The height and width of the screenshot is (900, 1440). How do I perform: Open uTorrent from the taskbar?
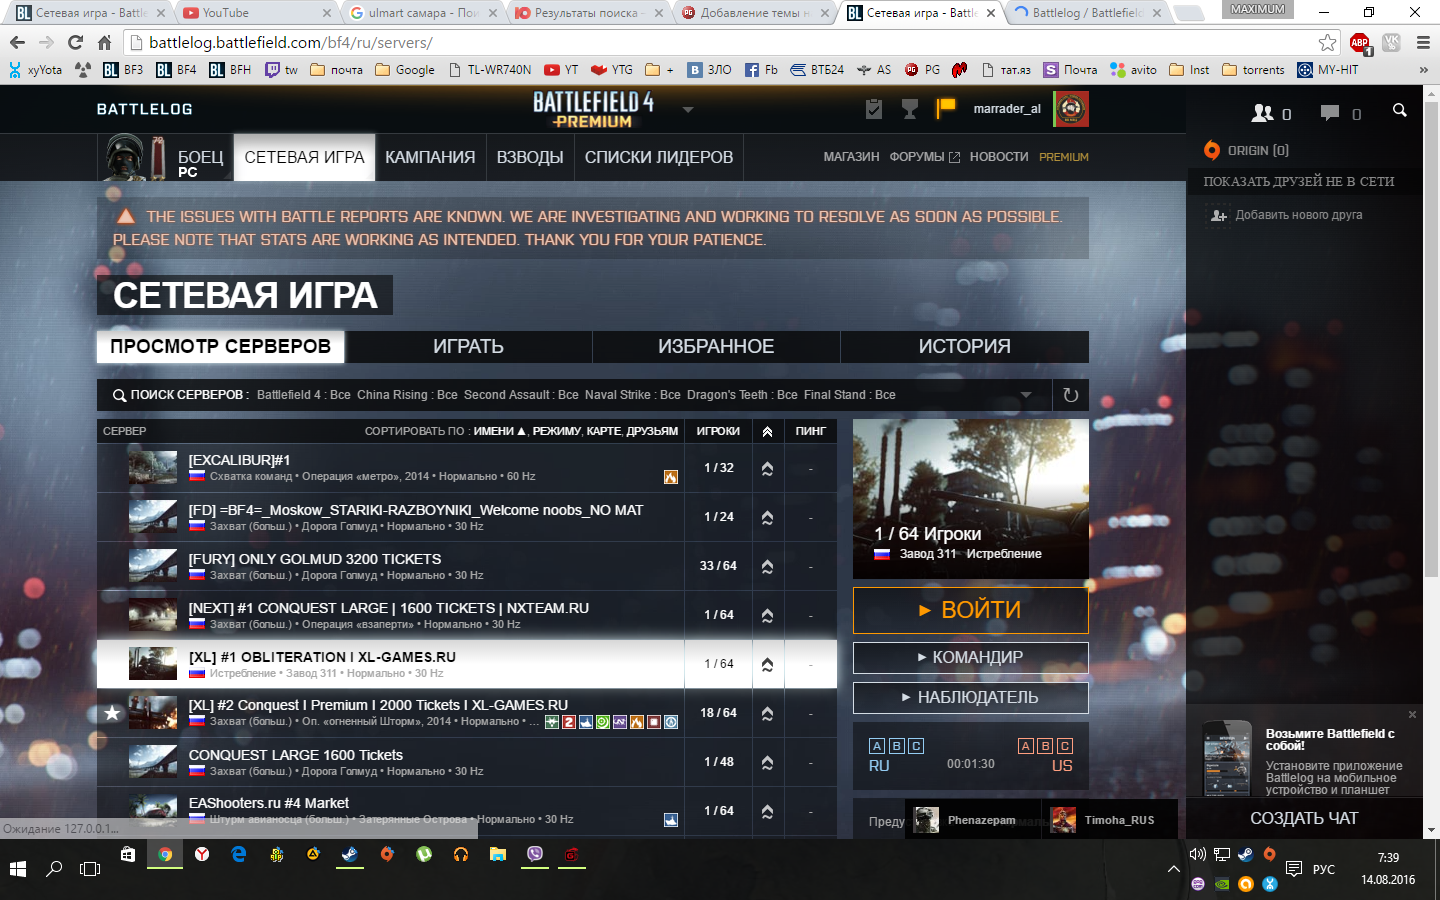424,855
